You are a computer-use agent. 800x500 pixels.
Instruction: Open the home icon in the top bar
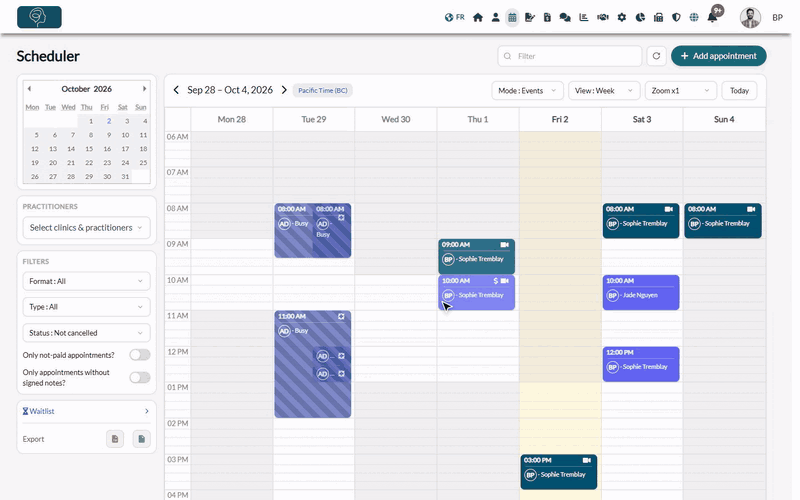[x=478, y=17]
